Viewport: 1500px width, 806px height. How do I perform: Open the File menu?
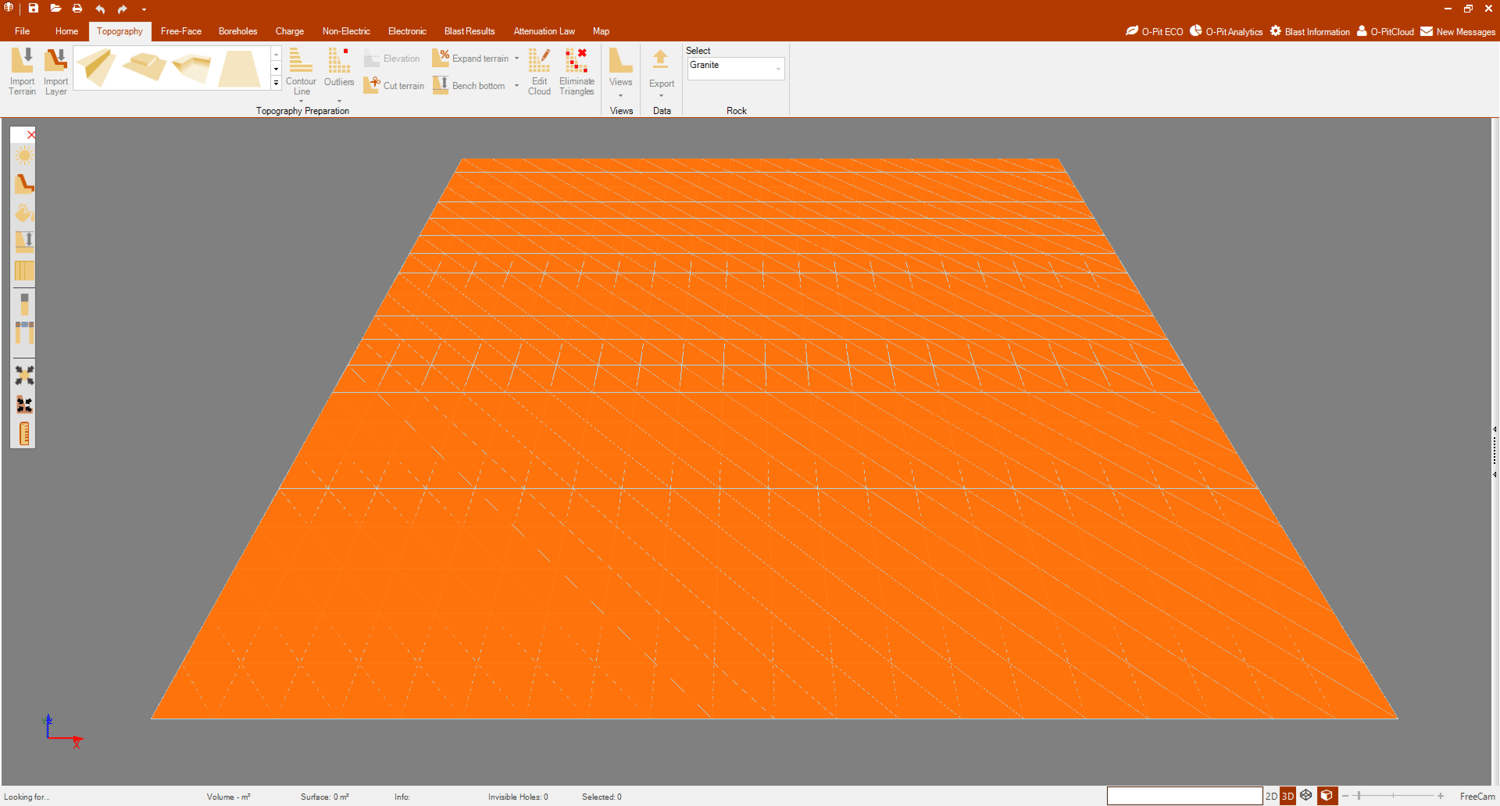(x=22, y=31)
